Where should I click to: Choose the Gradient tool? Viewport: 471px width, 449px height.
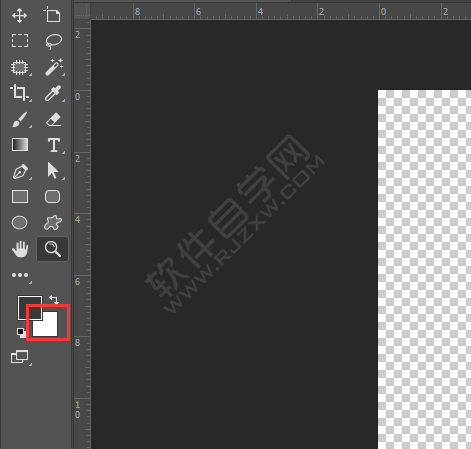click(x=20, y=145)
